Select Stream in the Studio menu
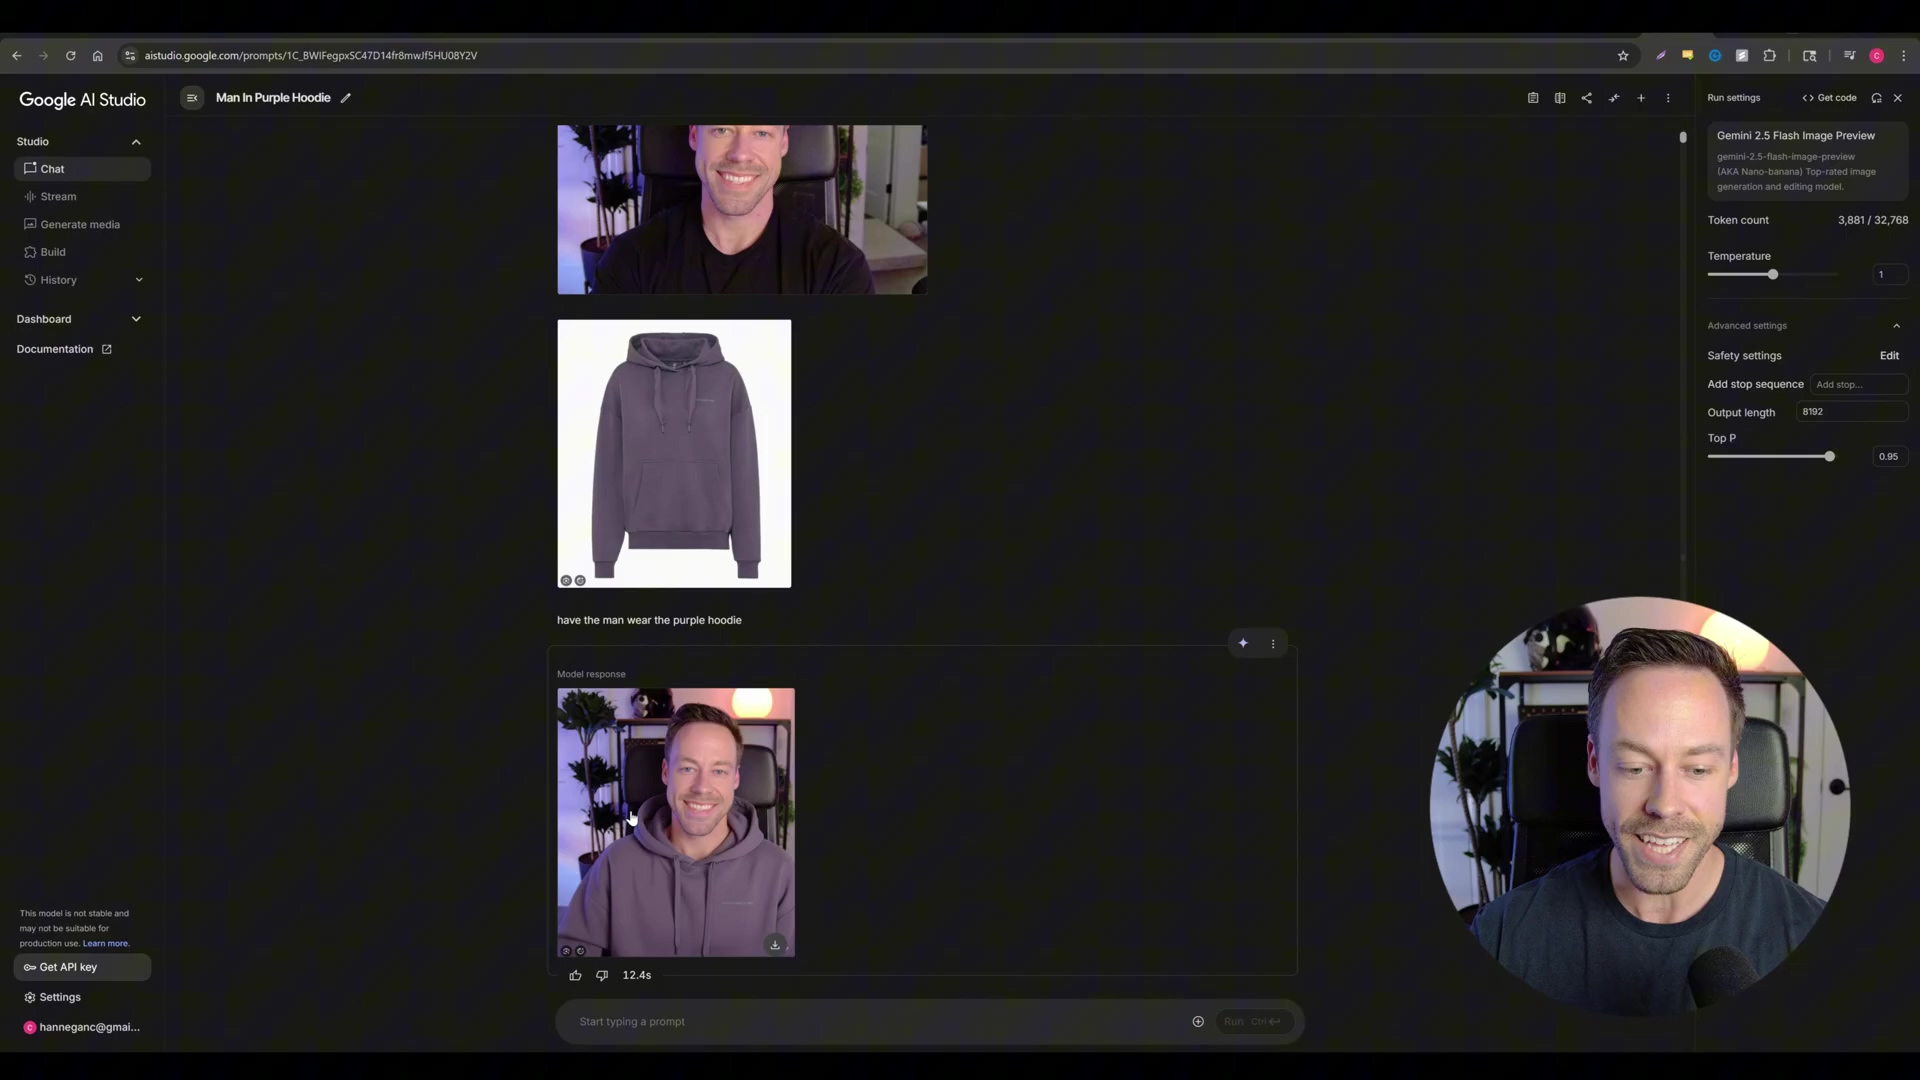Image resolution: width=1920 pixels, height=1080 pixels. pos(58,197)
